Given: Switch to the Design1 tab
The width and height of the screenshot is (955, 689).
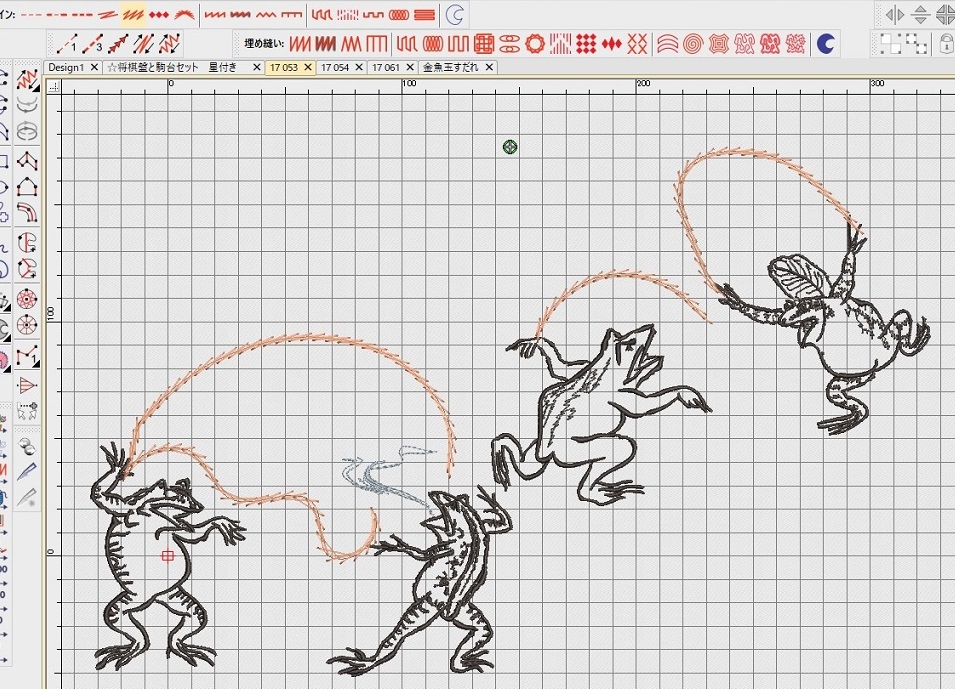Looking at the screenshot, I should pos(66,68).
